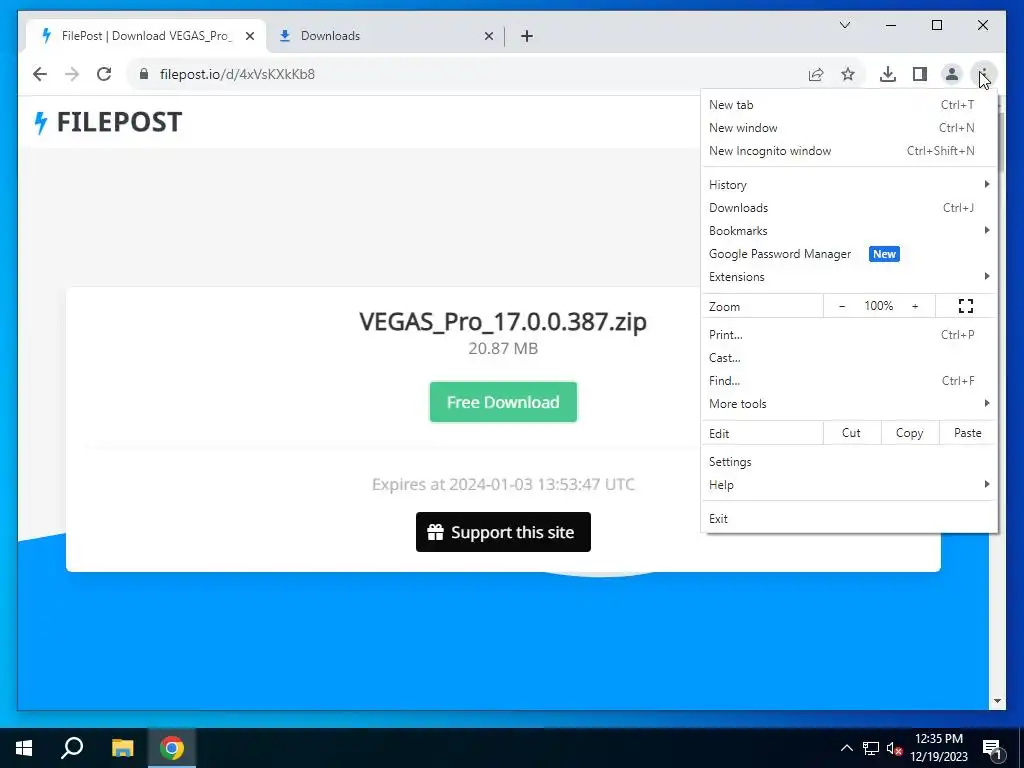Close the FilePost tab
This screenshot has height=768, width=1024.
point(249,36)
